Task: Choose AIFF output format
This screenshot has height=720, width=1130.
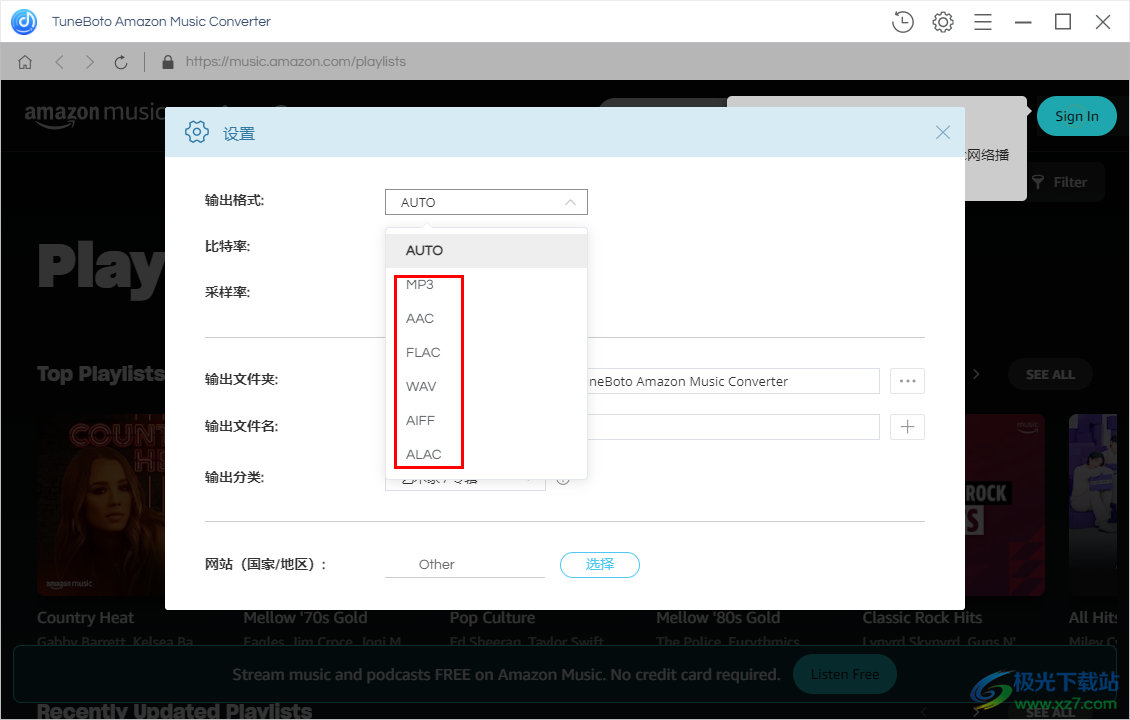Action: pyautogui.click(x=486, y=420)
